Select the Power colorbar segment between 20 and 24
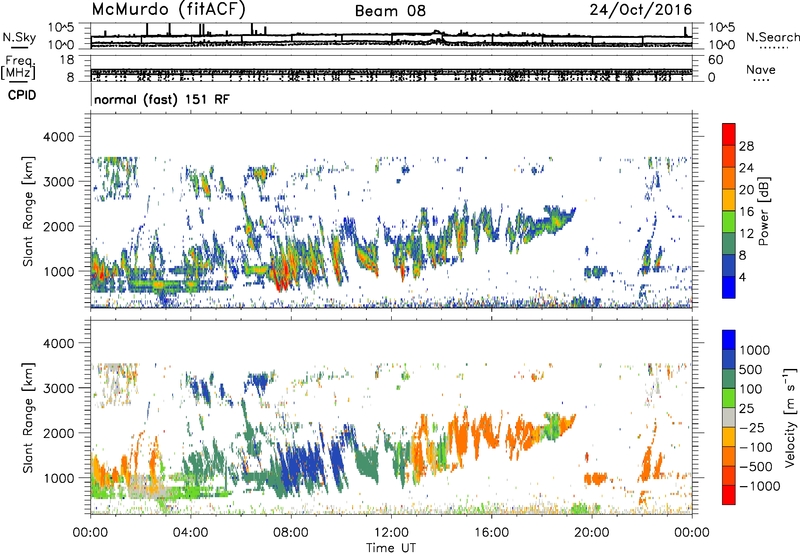The image size is (800, 554). 729,179
